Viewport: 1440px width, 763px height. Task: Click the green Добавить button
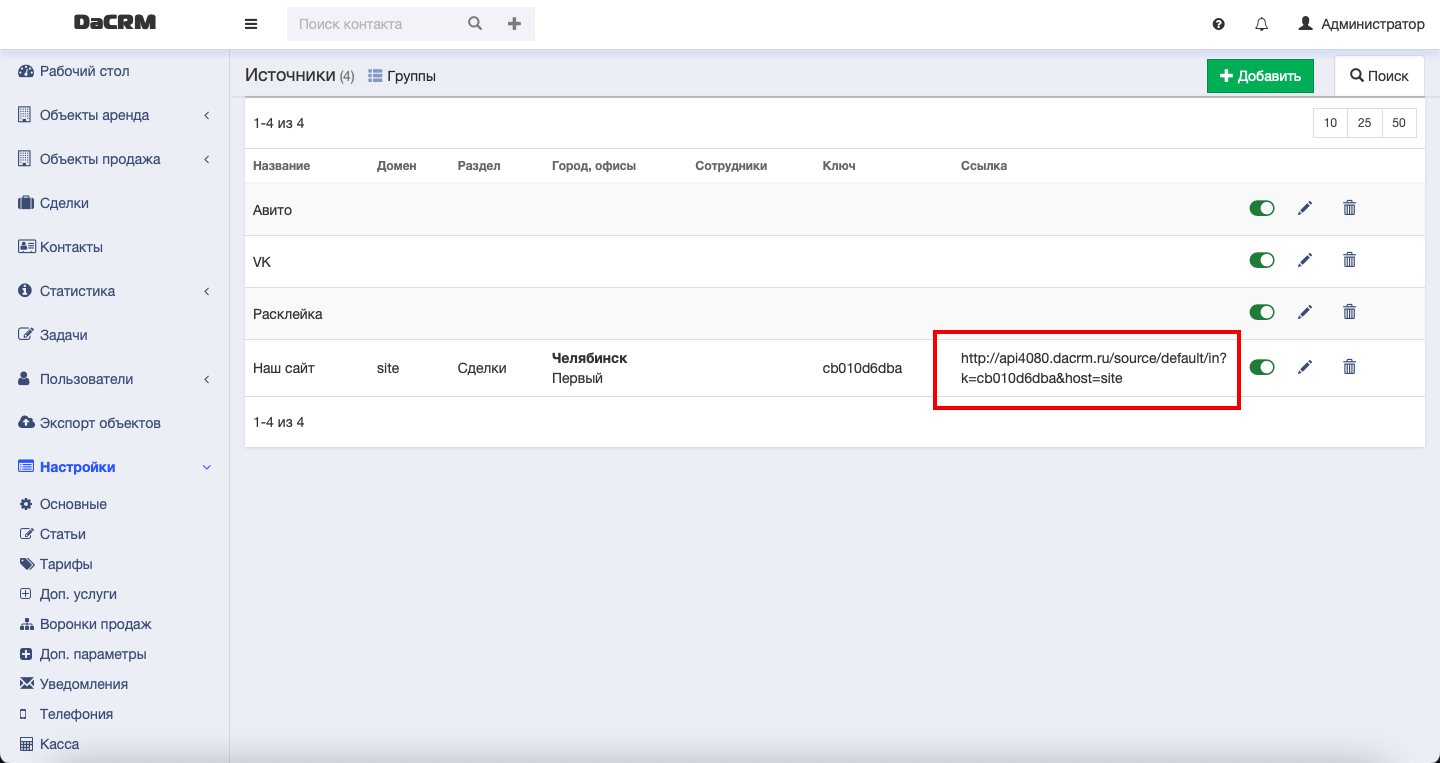coord(1260,76)
